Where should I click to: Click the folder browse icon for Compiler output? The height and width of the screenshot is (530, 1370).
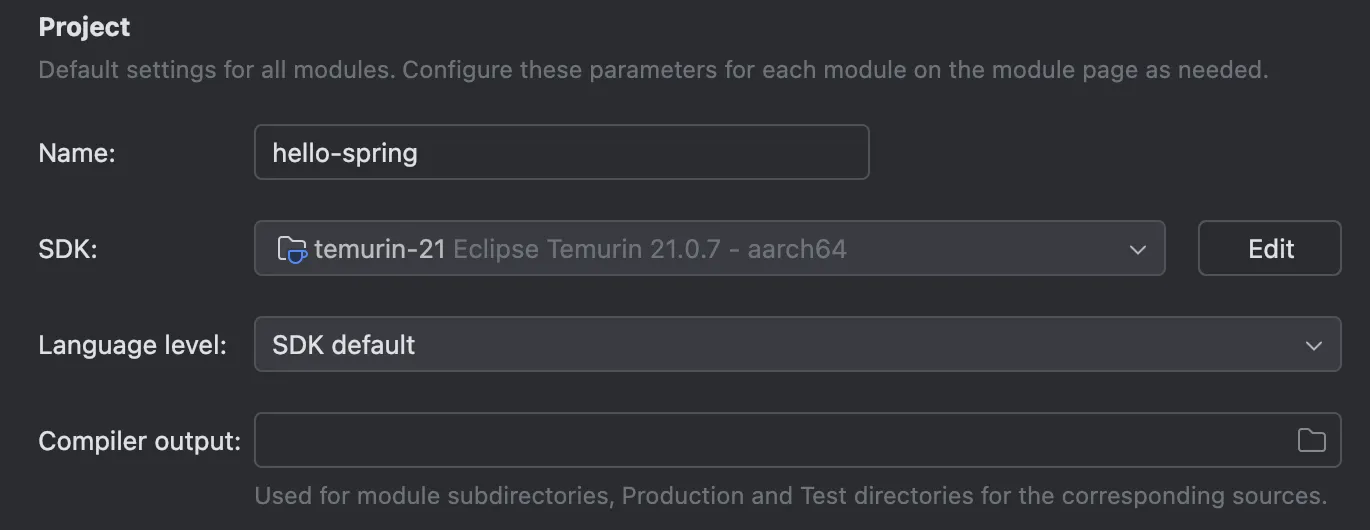coord(1311,440)
